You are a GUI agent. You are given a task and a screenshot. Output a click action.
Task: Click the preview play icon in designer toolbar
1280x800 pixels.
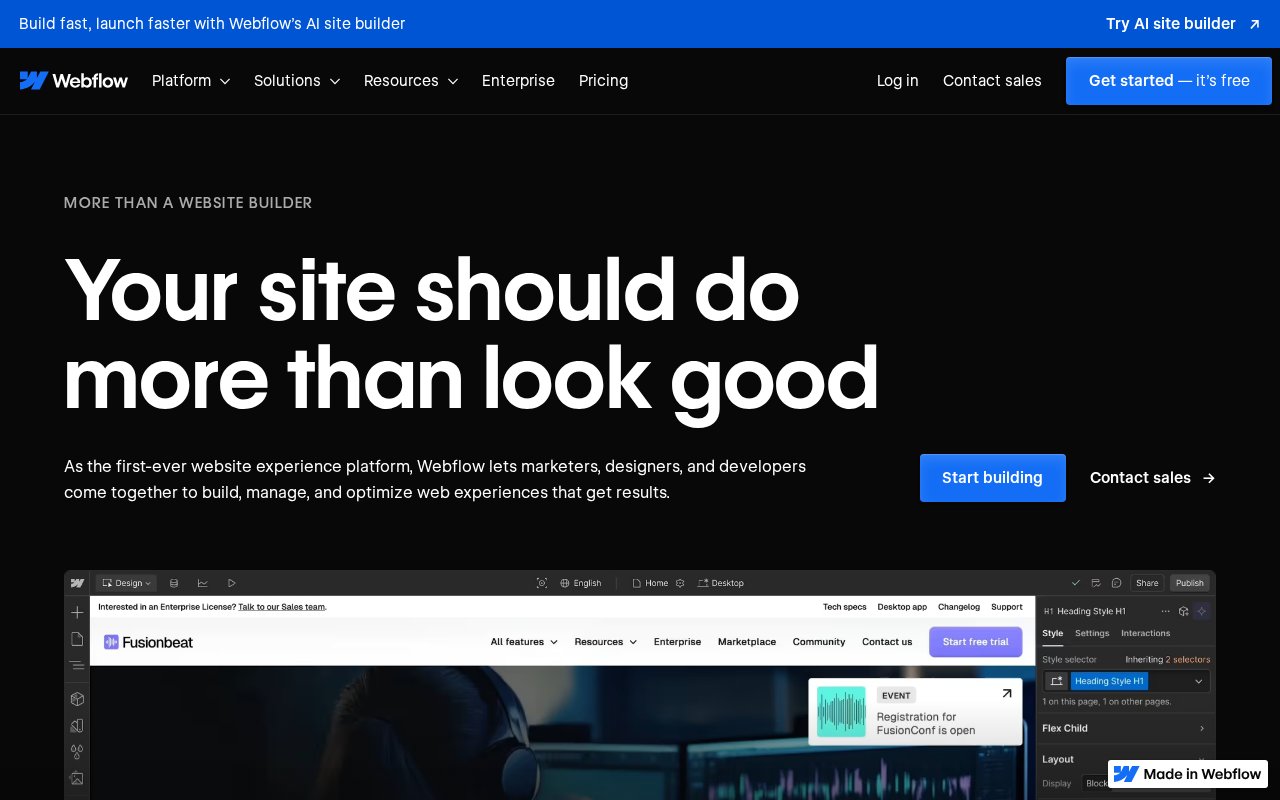click(x=232, y=583)
